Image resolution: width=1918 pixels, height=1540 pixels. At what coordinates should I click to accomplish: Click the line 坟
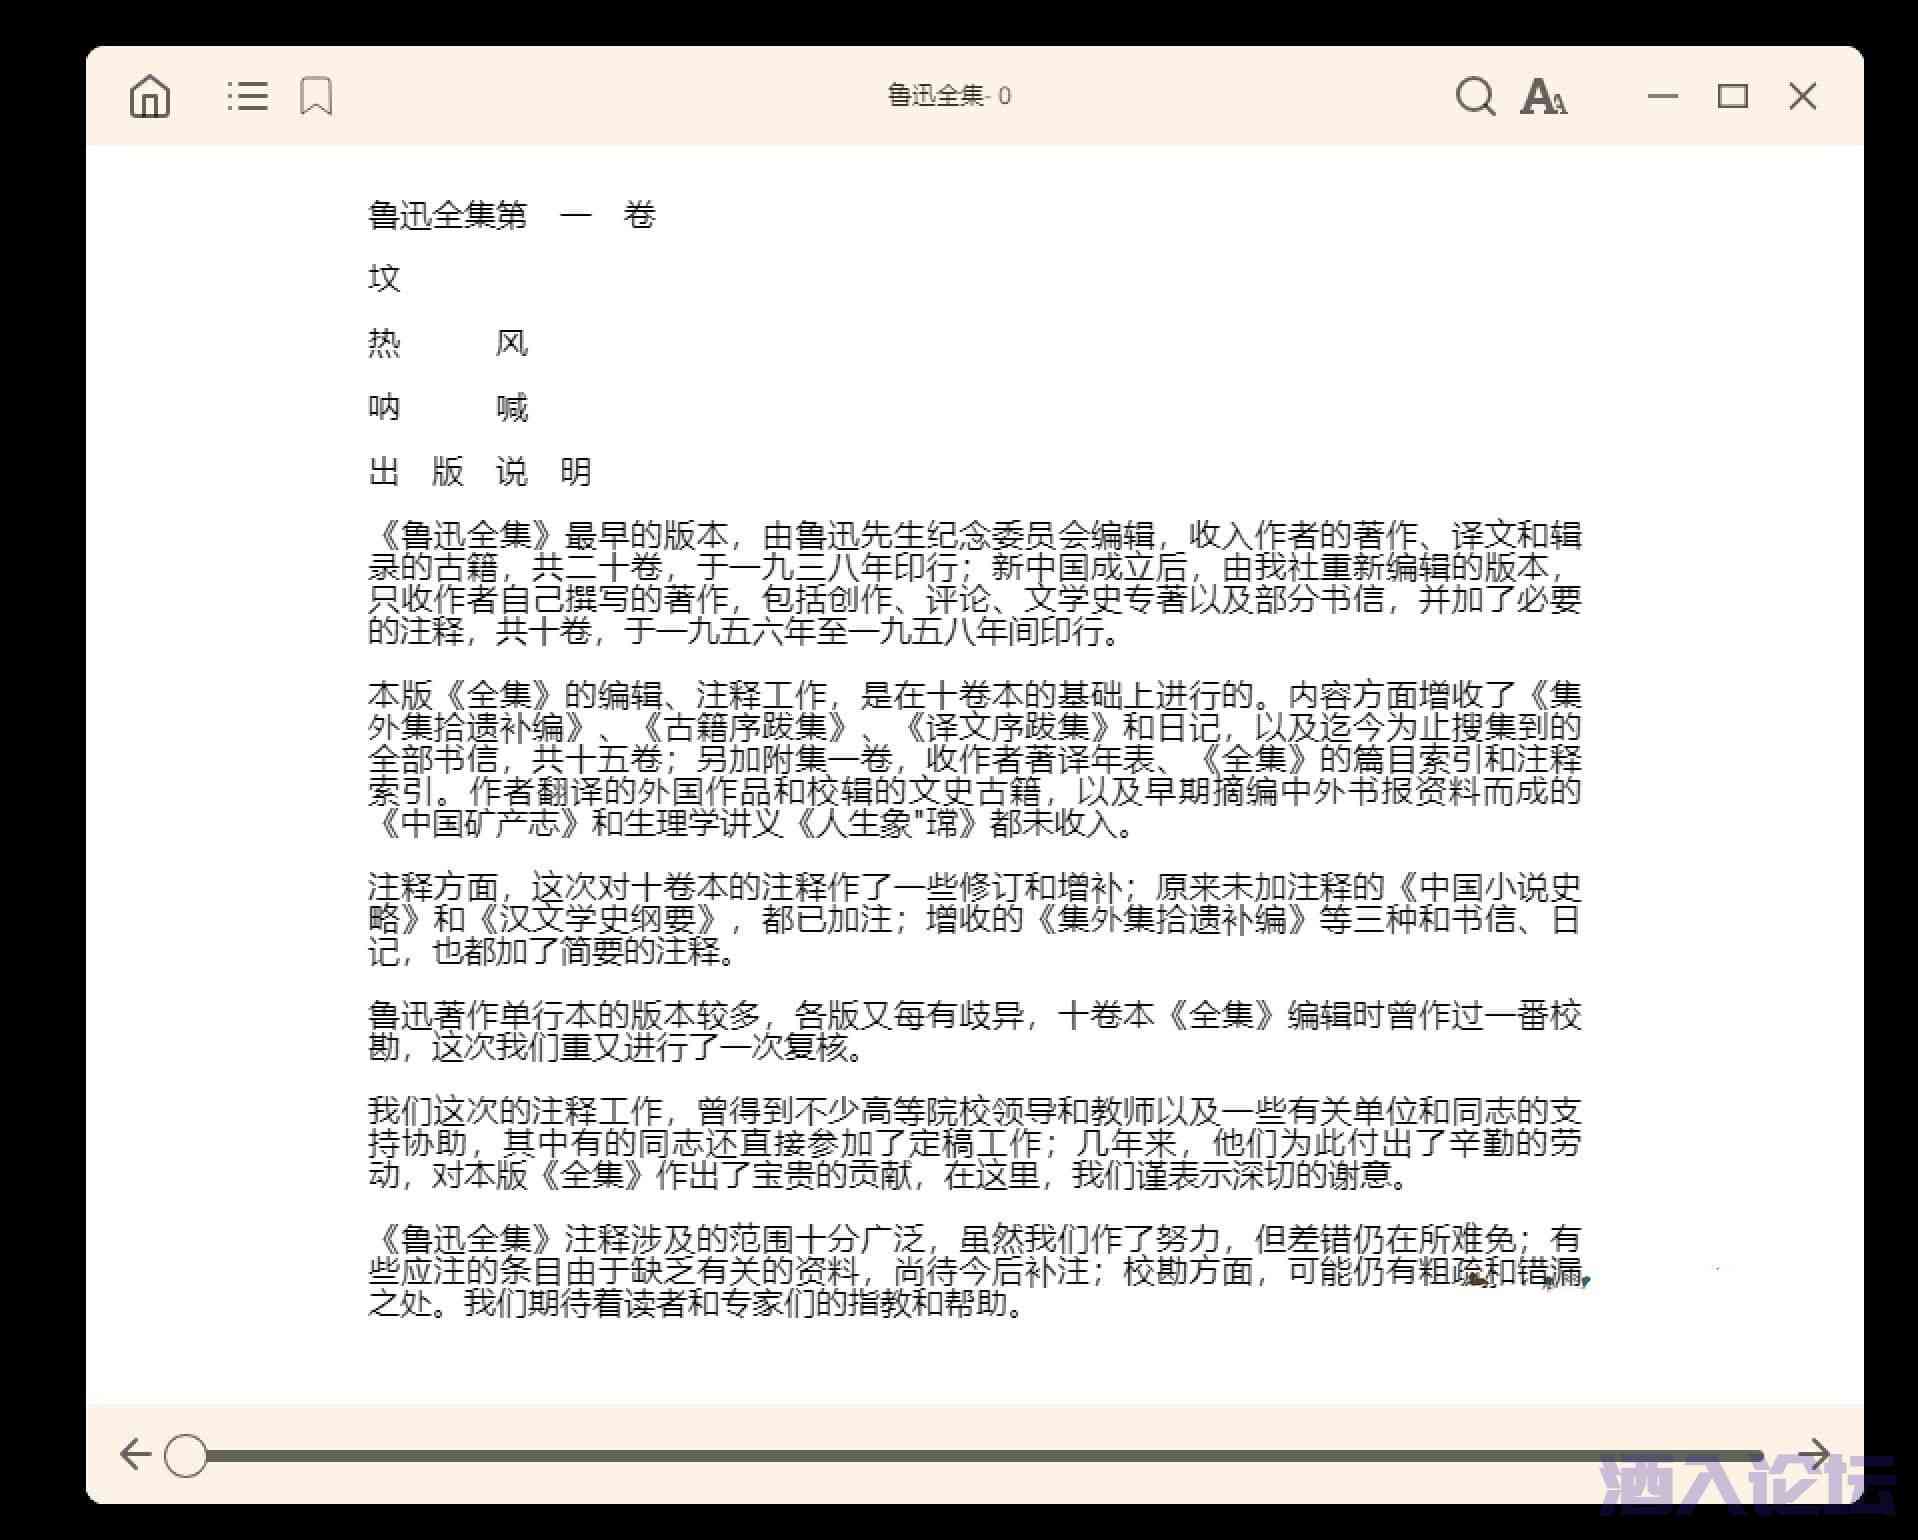[384, 278]
